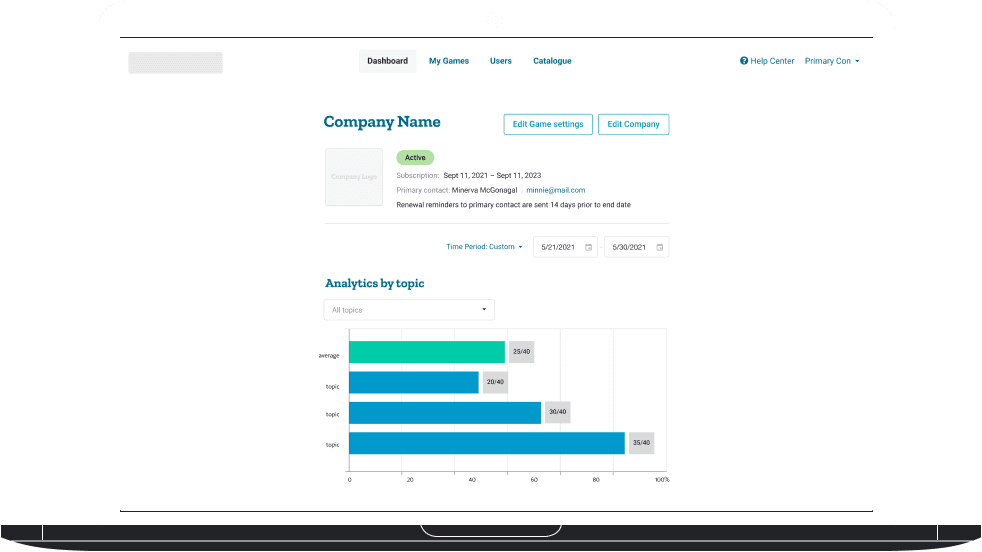Switch to the Catalogue tab

point(552,61)
